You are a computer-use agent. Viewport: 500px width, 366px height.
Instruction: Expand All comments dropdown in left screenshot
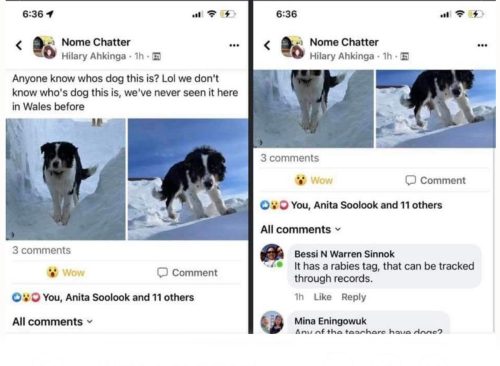coord(53,322)
